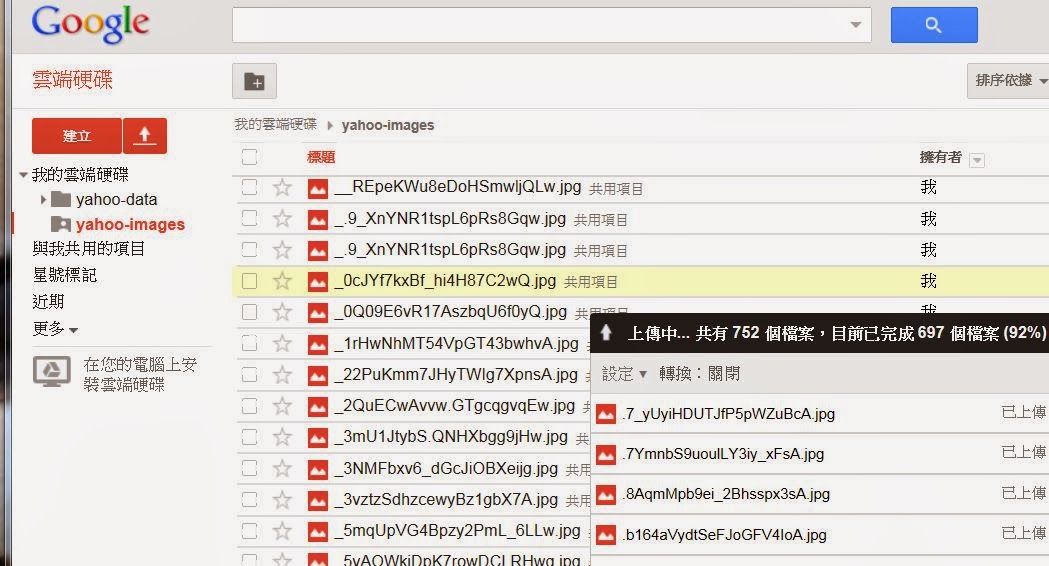
Task: Click the 轉換：關閉 conversion setting
Action: pos(699,374)
